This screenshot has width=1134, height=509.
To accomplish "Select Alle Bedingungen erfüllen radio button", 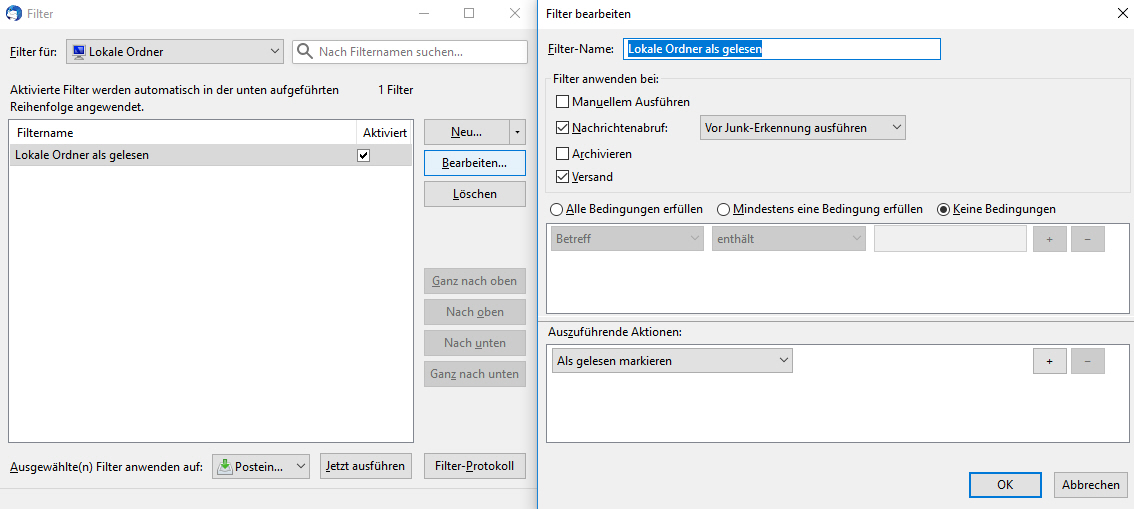I will coord(557,209).
